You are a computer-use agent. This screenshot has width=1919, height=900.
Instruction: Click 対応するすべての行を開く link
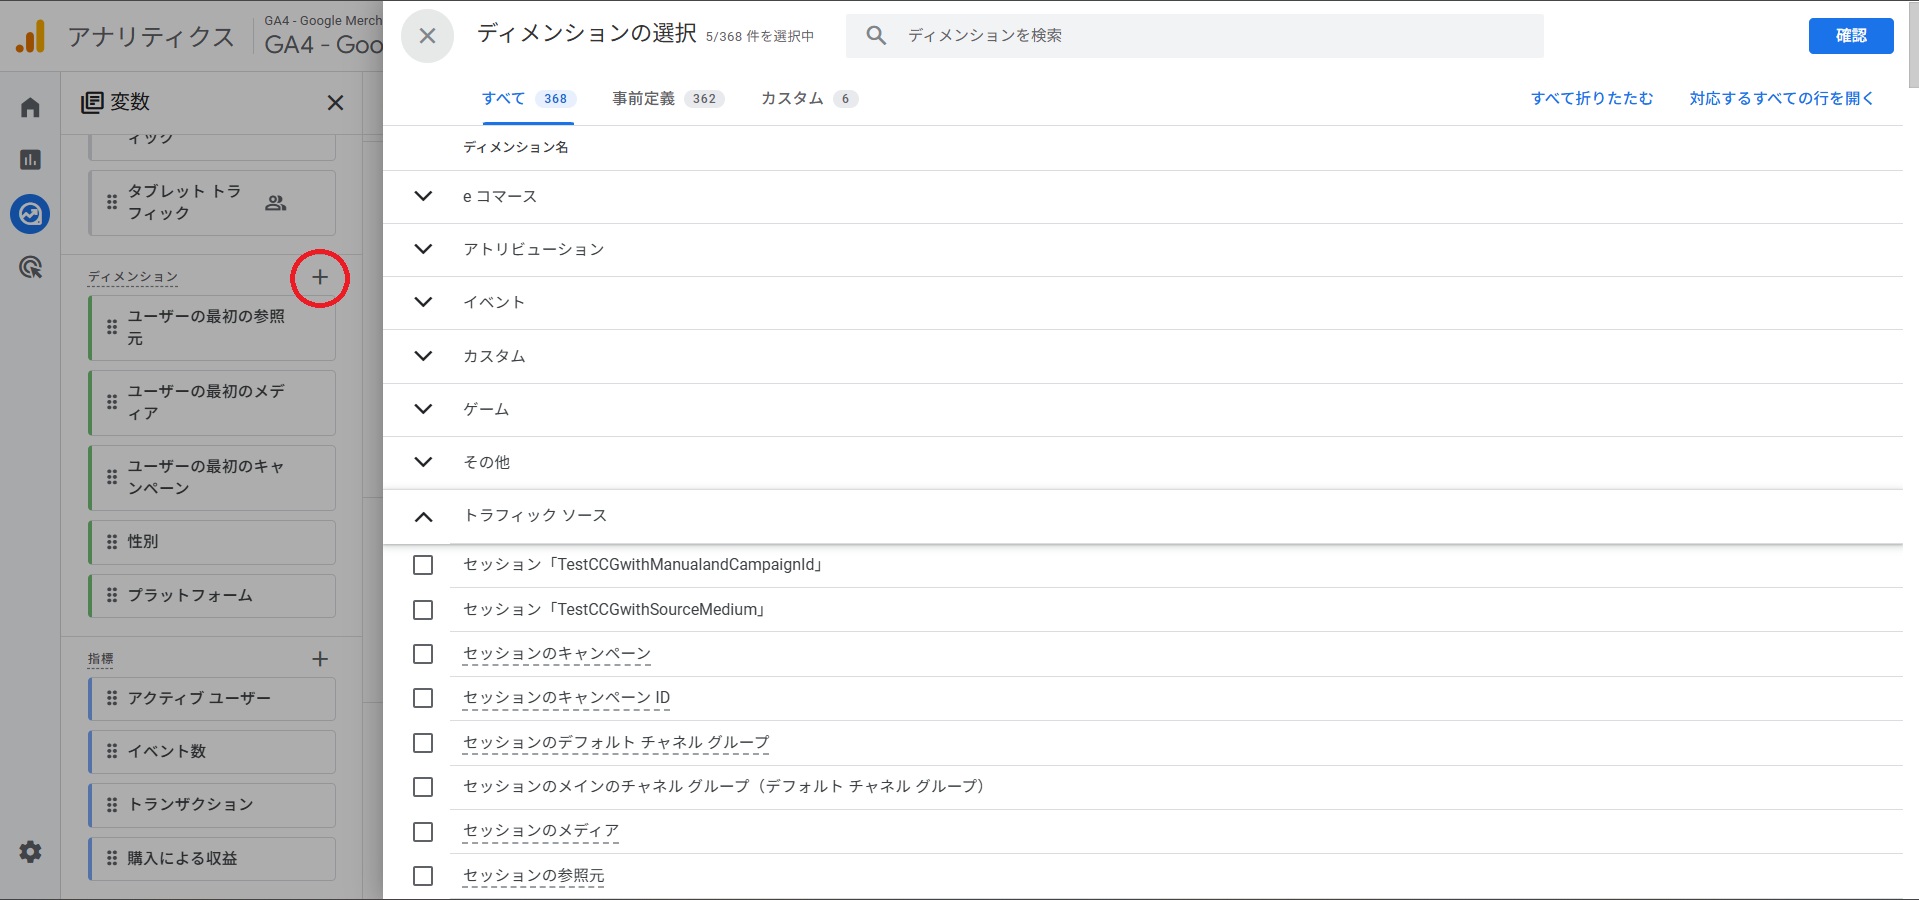1781,98
